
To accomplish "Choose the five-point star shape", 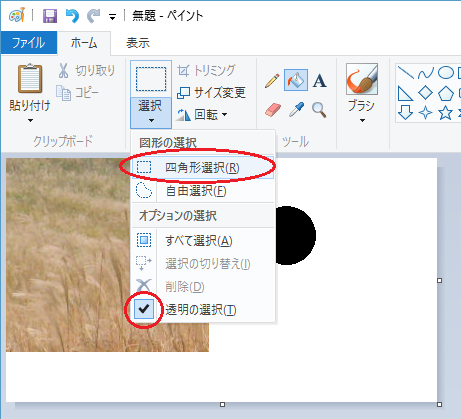I will tap(445, 113).
